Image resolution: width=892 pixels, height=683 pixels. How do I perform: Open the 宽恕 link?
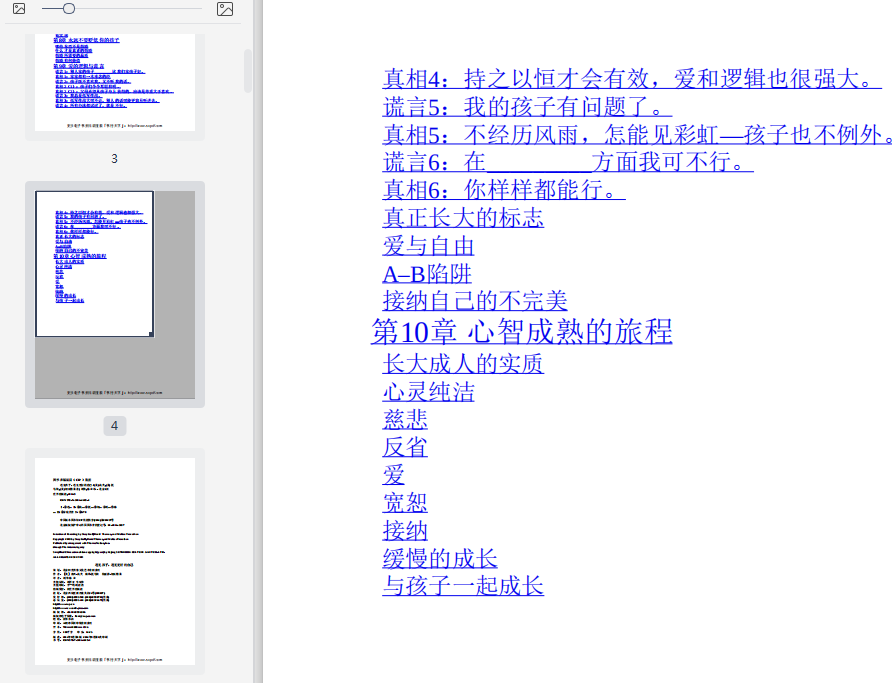point(405,503)
